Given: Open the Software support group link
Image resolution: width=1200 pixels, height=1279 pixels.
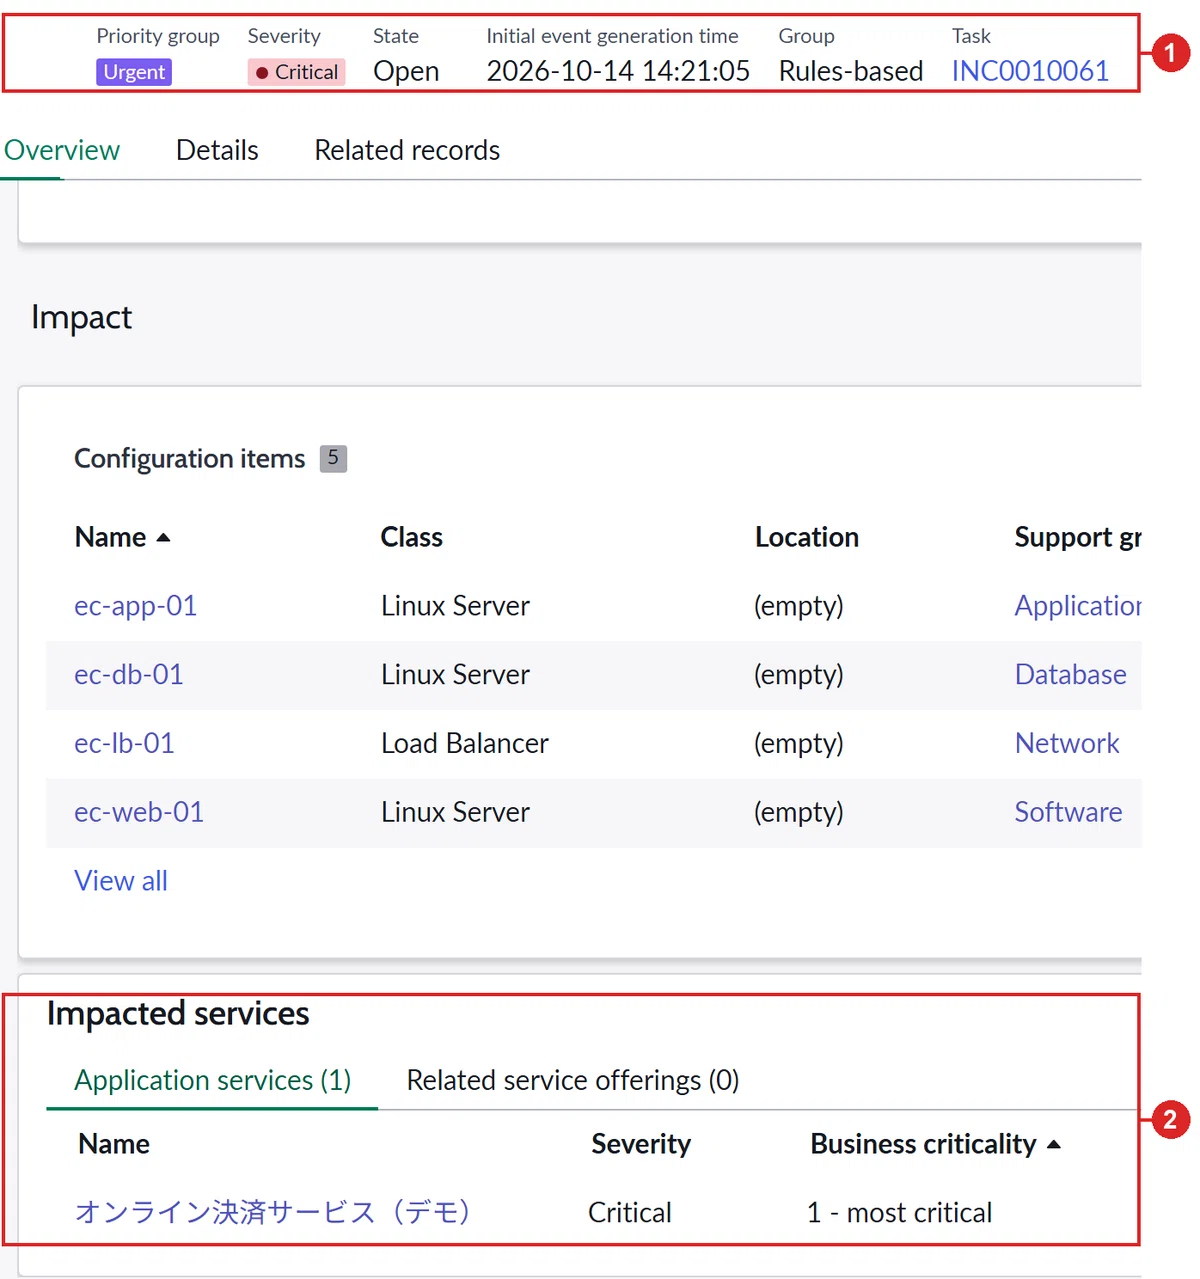Looking at the screenshot, I should click(x=1068, y=812).
